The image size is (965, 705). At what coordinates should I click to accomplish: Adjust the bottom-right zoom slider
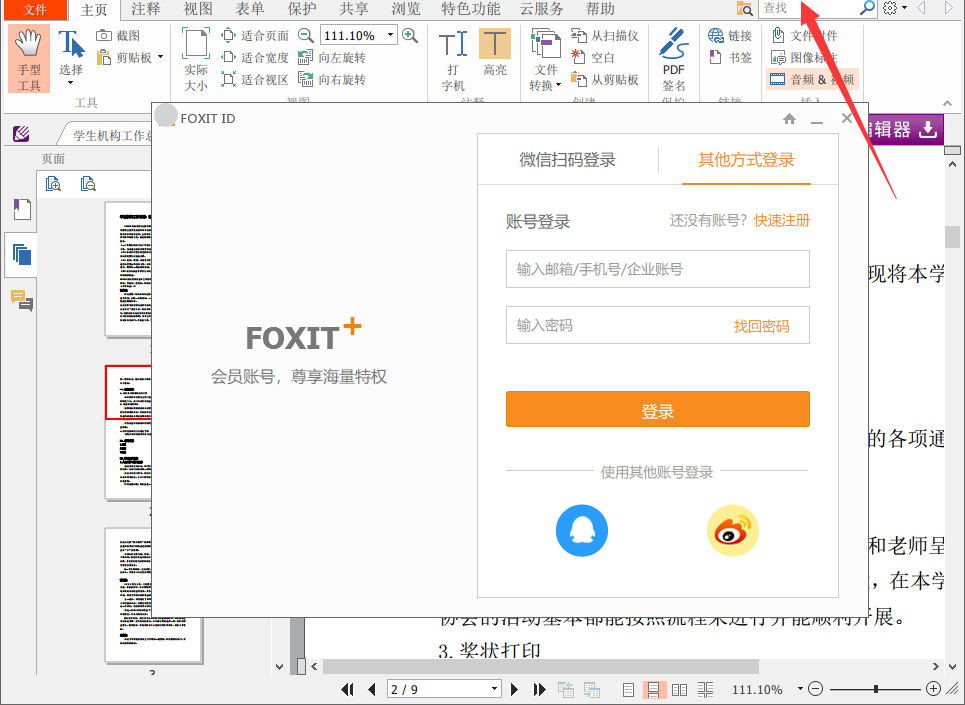[x=875, y=689]
